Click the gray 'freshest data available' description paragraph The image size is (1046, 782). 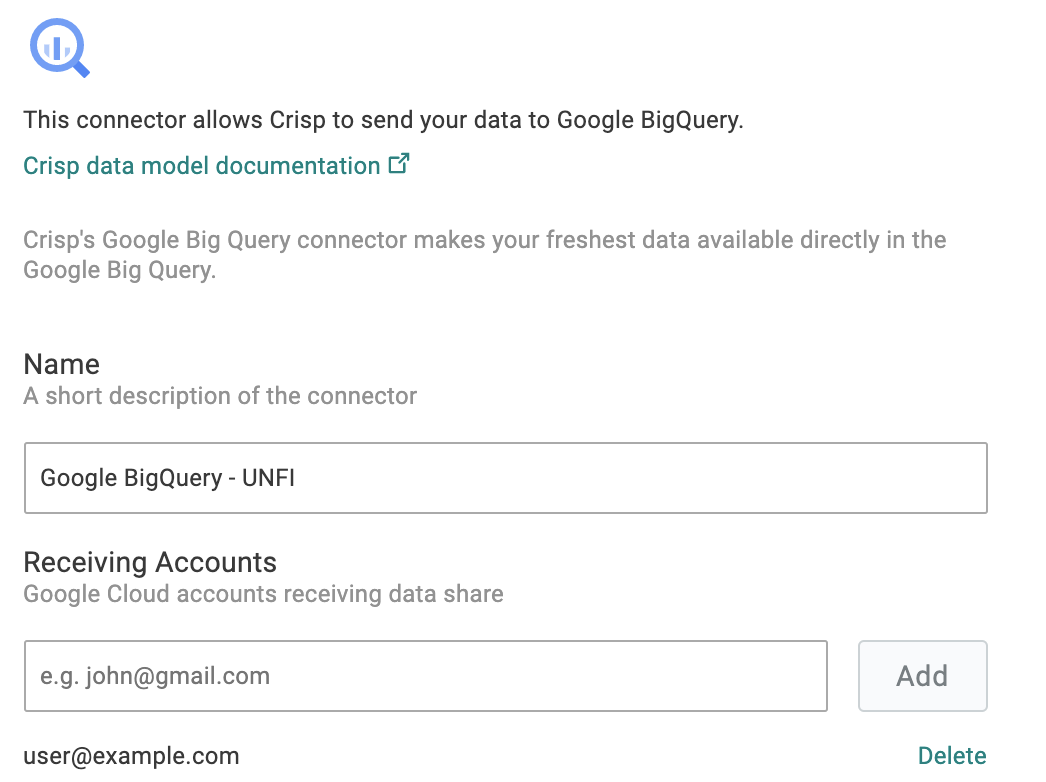coord(485,255)
